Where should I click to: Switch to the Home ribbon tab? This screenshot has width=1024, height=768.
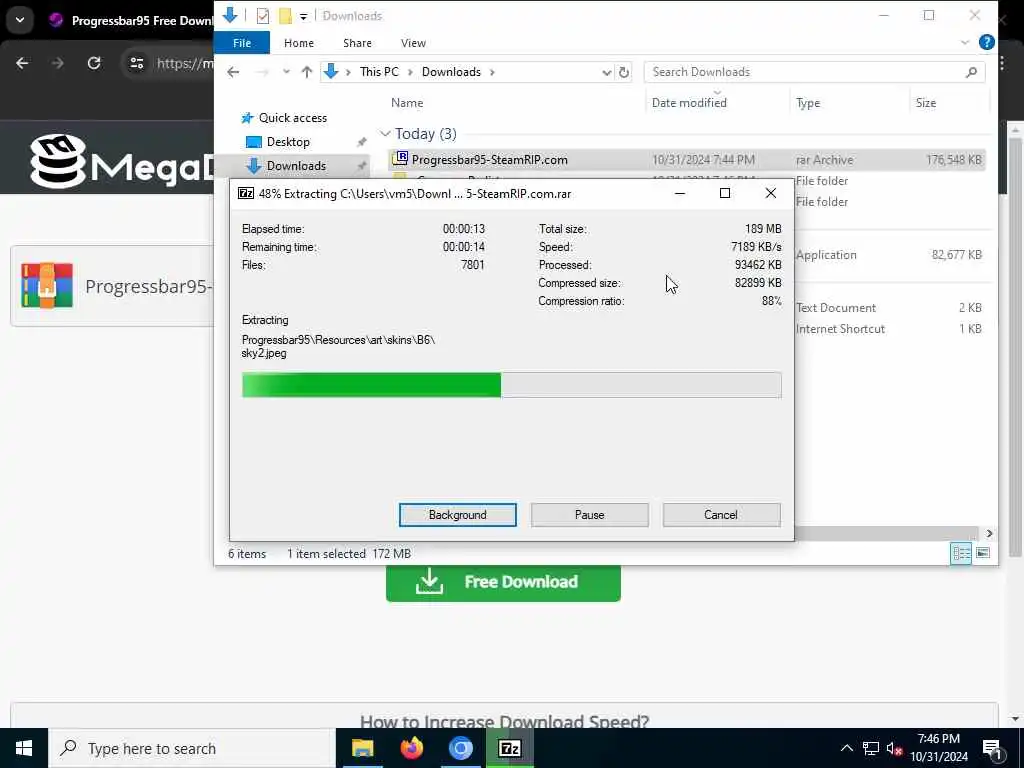pos(298,43)
